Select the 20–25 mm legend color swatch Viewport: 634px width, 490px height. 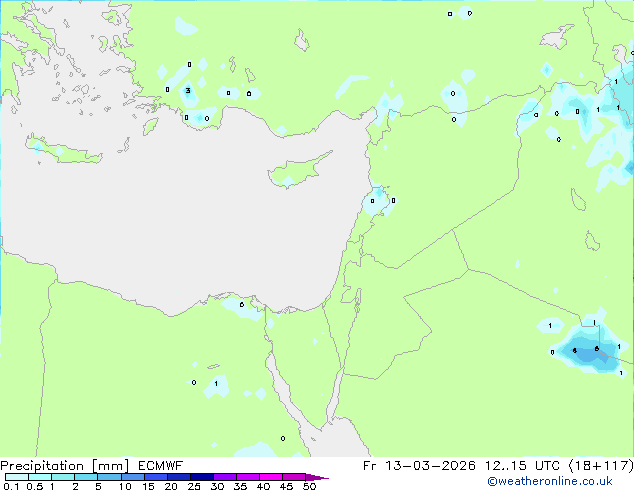point(178,477)
